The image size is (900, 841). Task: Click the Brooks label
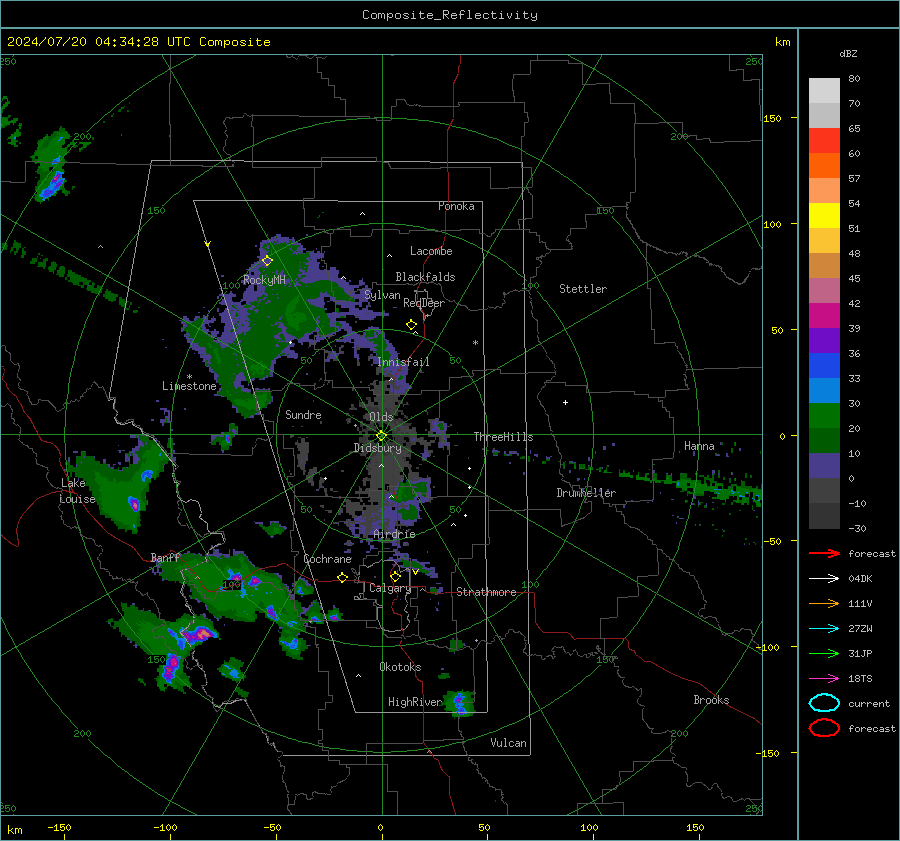[x=711, y=700]
